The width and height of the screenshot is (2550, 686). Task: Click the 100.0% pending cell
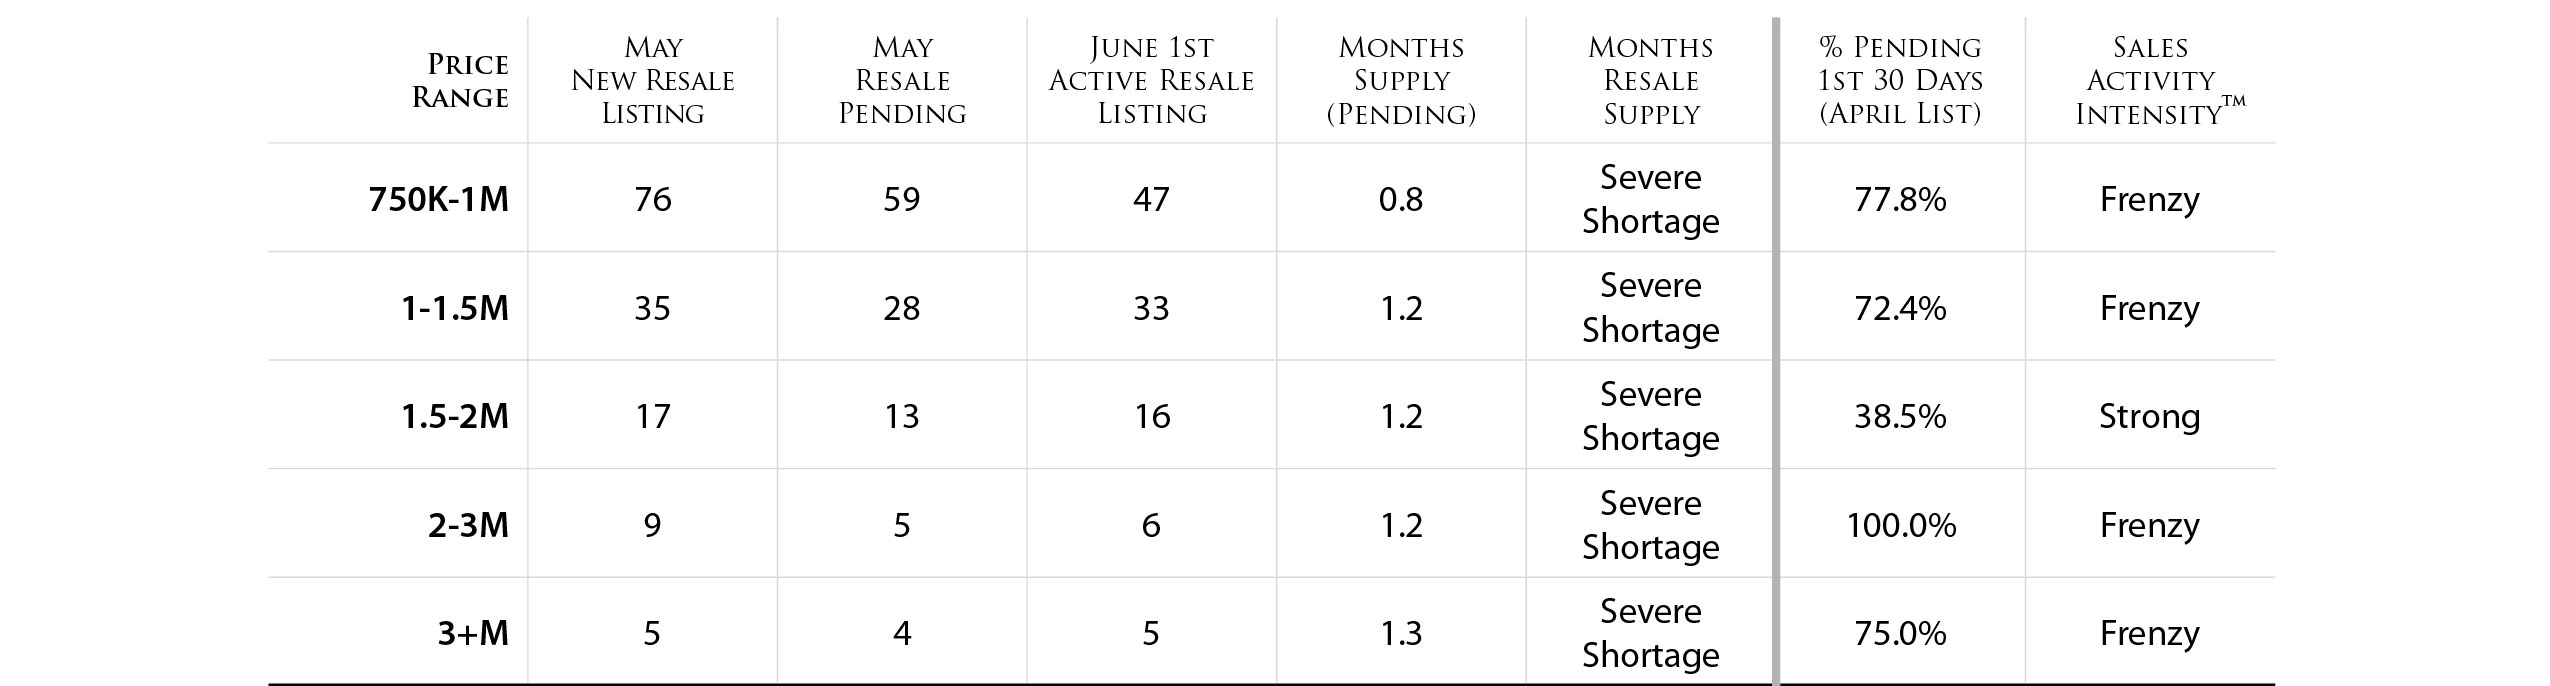click(x=1901, y=525)
